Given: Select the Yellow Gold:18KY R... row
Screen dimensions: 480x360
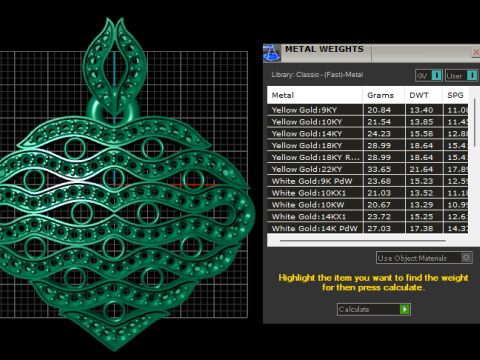Looking at the screenshot, I should (368, 157).
